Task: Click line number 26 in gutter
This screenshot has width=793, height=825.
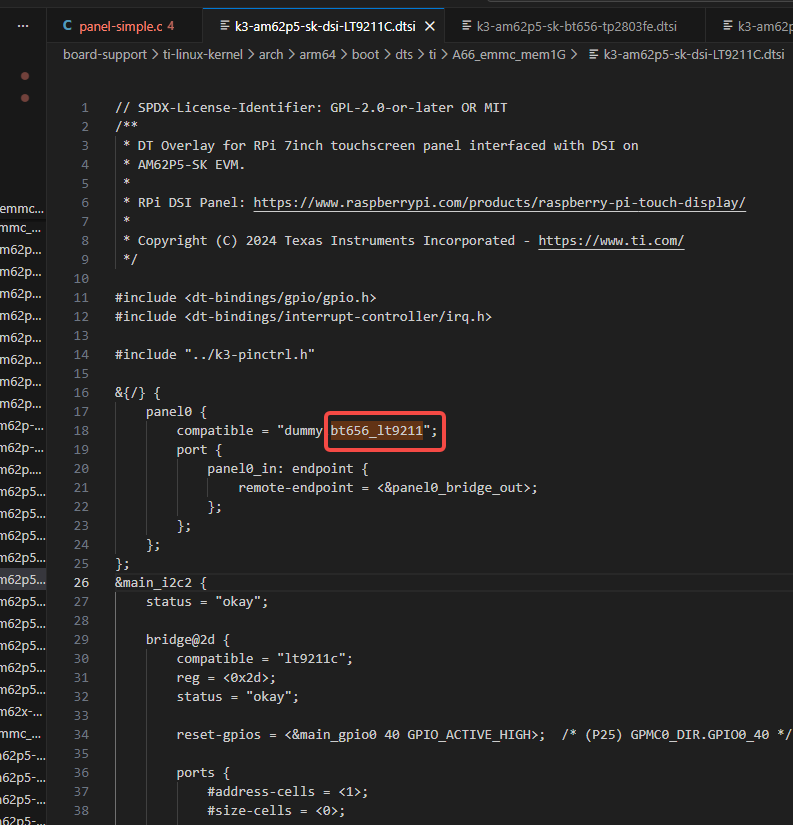Action: (x=82, y=582)
